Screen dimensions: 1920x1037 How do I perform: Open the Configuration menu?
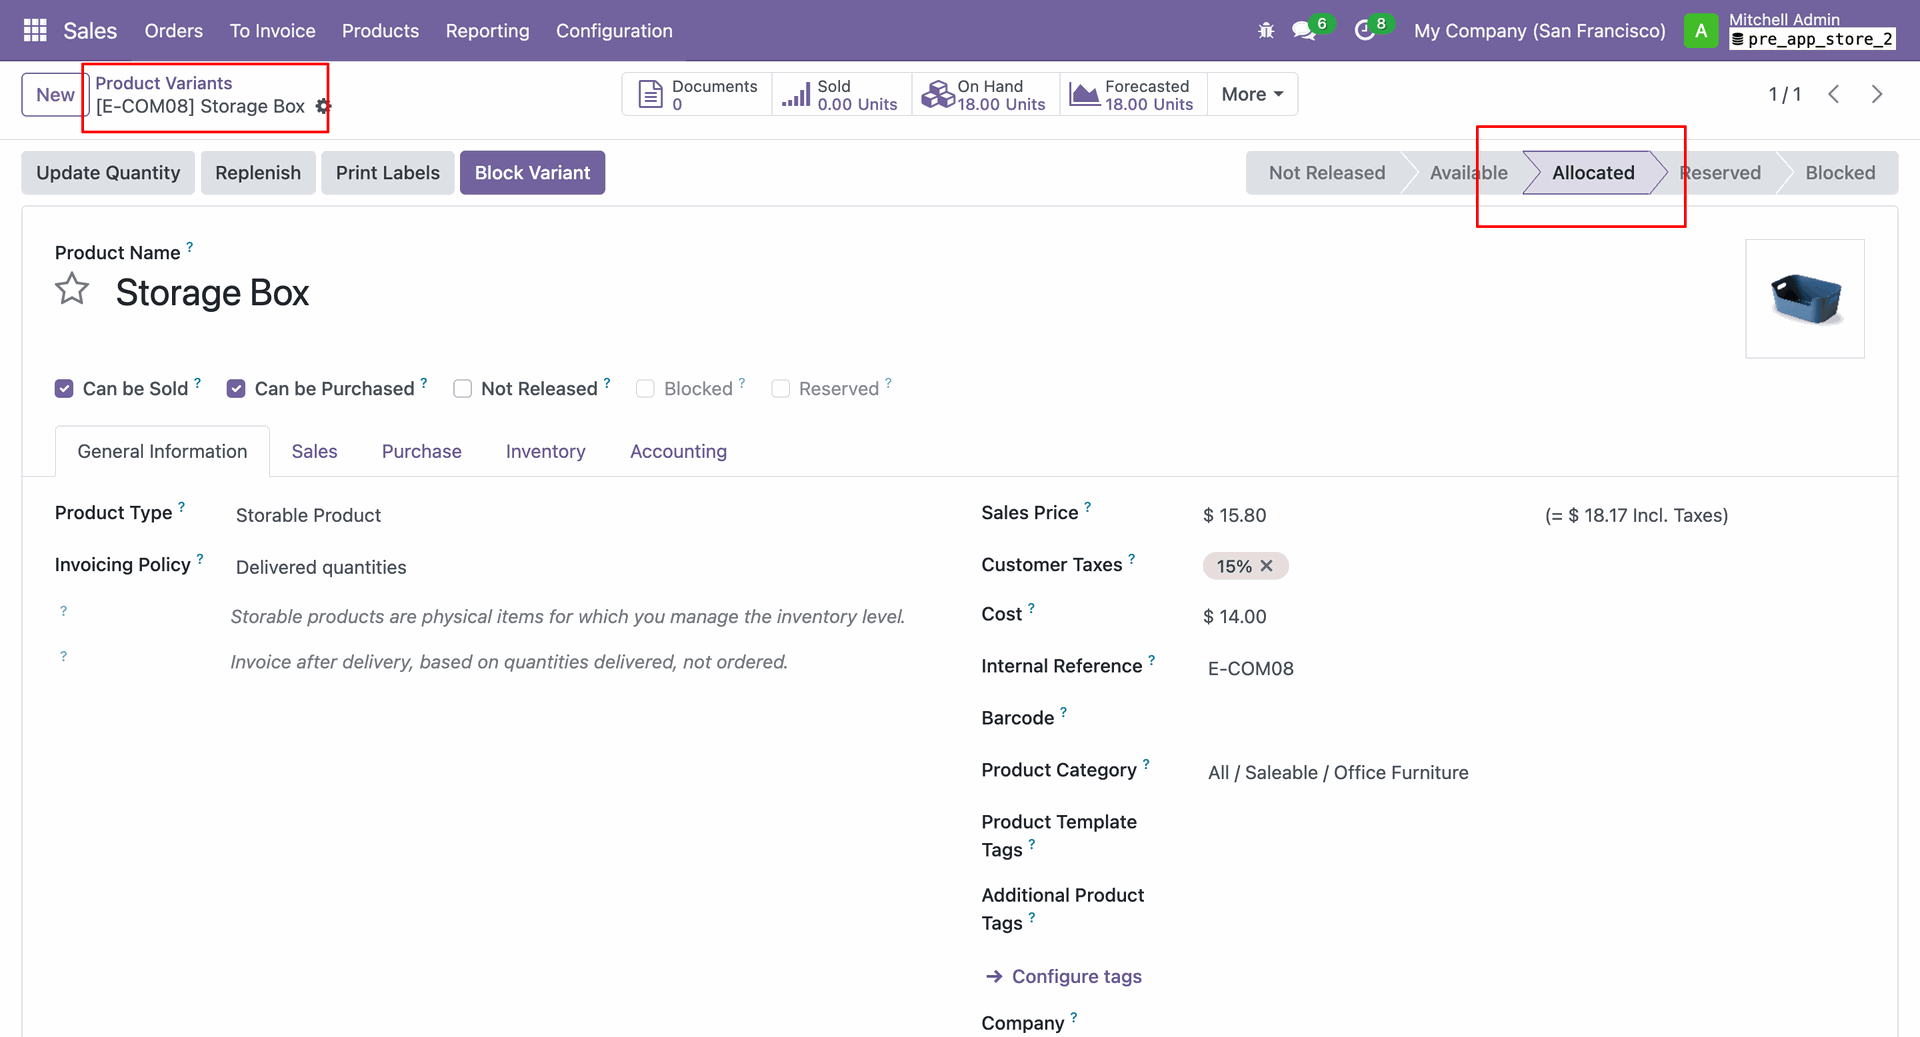tap(614, 31)
